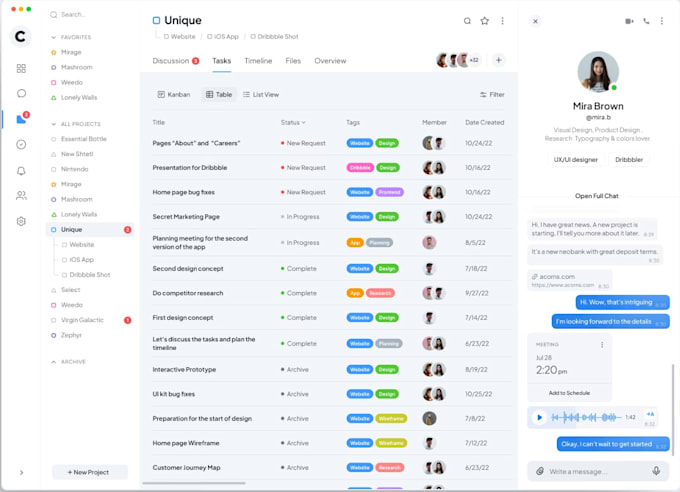Open Dribbble Shot subproject in sidebar
The image size is (680, 492).
click(90, 275)
